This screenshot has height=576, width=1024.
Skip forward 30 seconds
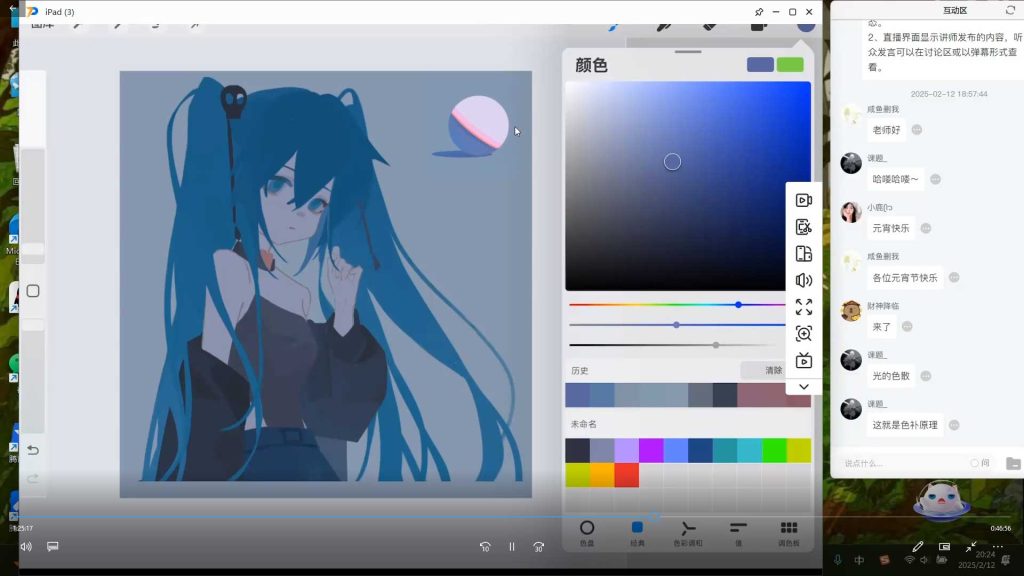click(539, 547)
